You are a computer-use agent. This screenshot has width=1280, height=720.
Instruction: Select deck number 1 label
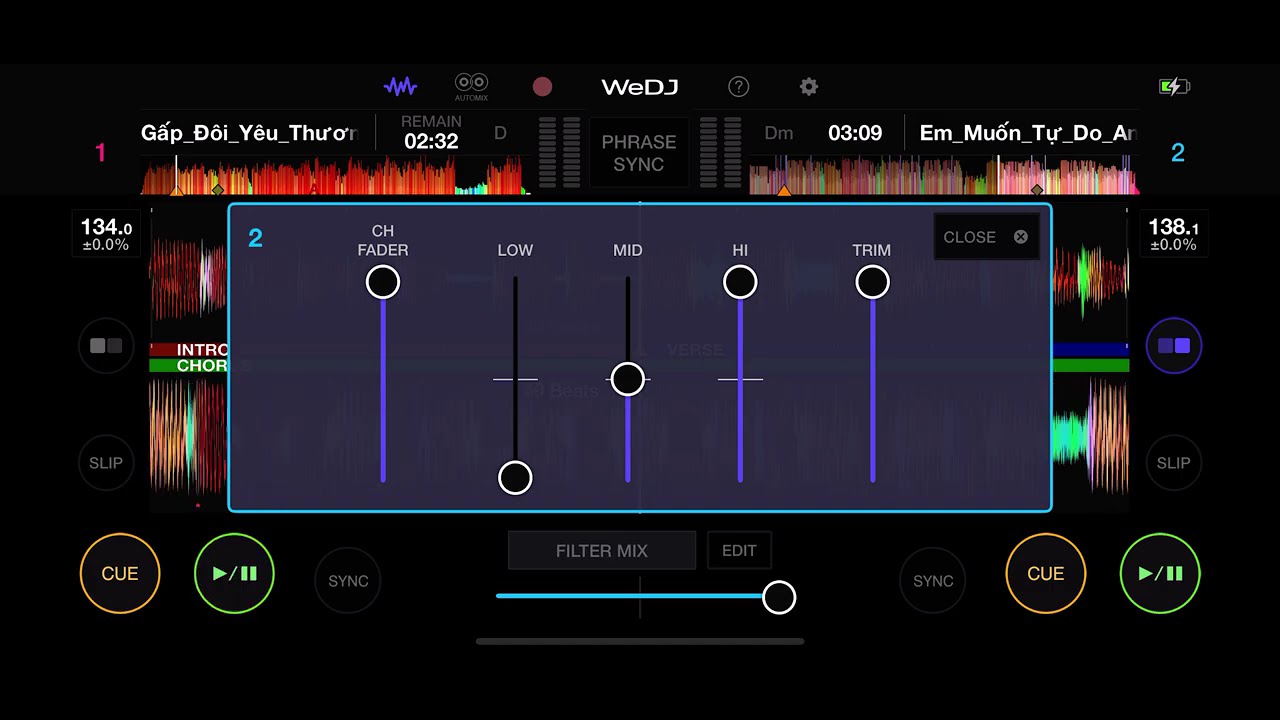pyautogui.click(x=100, y=153)
